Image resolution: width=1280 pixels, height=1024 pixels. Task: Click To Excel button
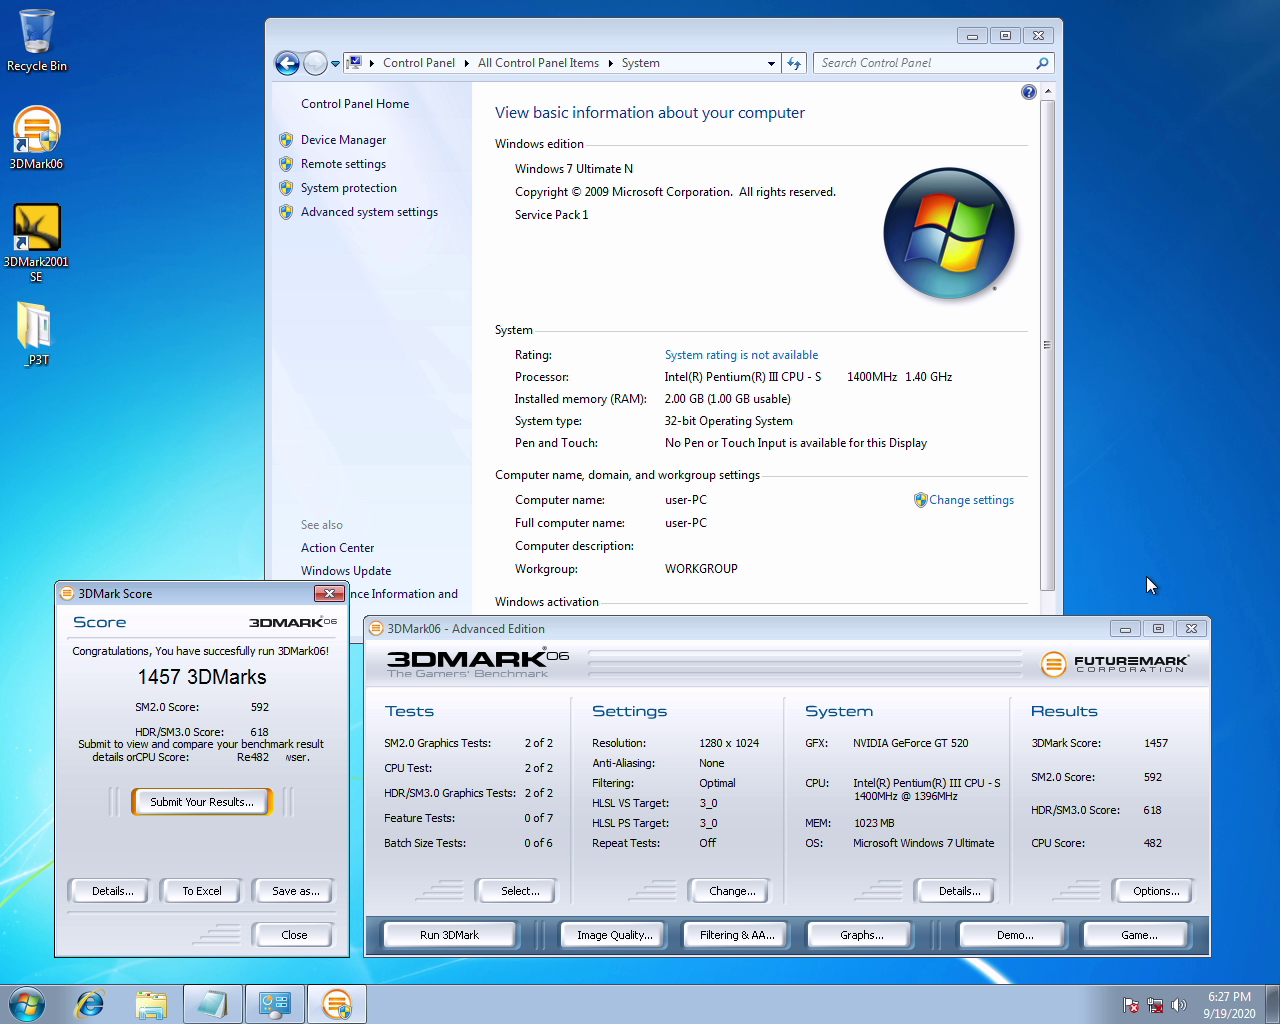point(202,891)
